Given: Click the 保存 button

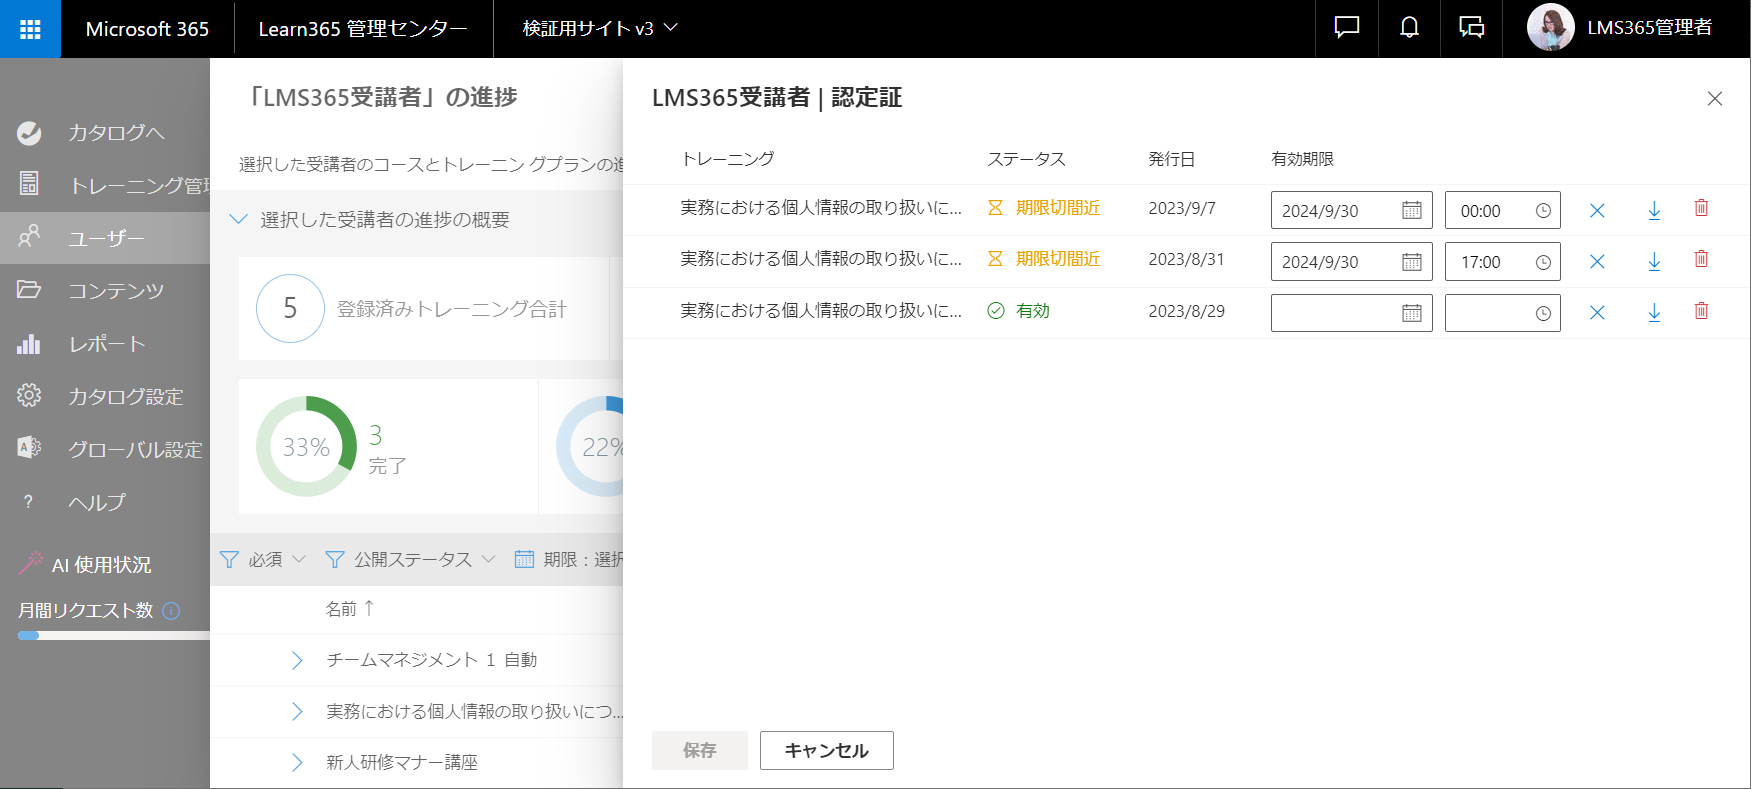Looking at the screenshot, I should 699,750.
